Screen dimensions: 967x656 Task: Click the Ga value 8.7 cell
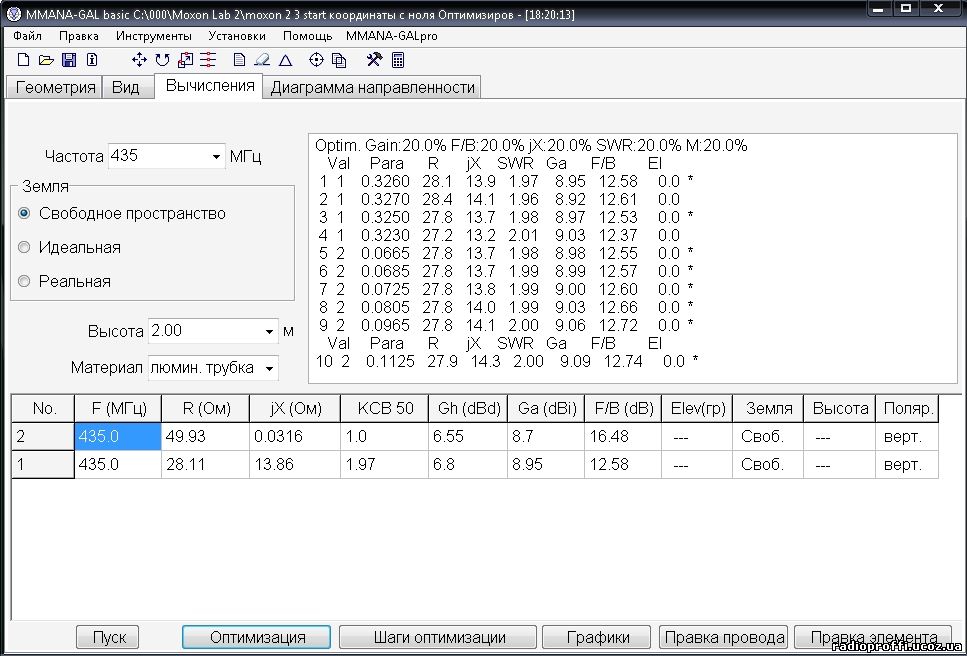tap(546, 437)
